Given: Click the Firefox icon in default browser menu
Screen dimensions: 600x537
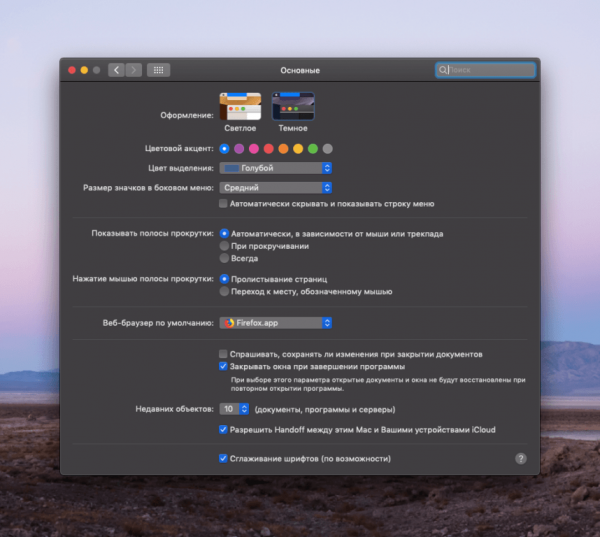Looking at the screenshot, I should point(229,323).
